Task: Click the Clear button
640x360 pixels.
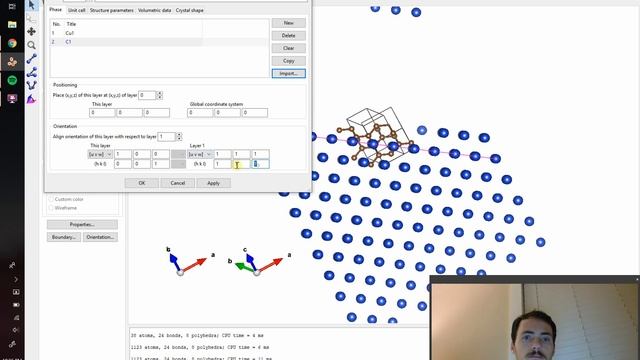Action: (289, 48)
